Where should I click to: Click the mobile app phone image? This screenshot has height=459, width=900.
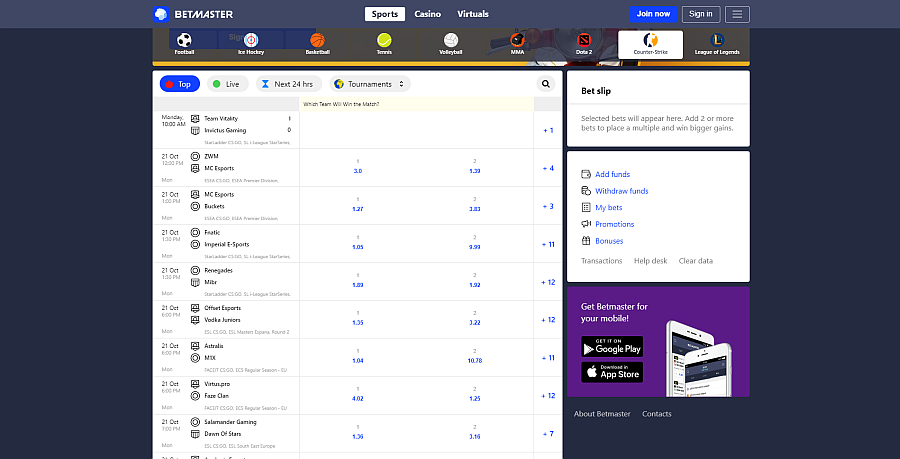click(699, 359)
